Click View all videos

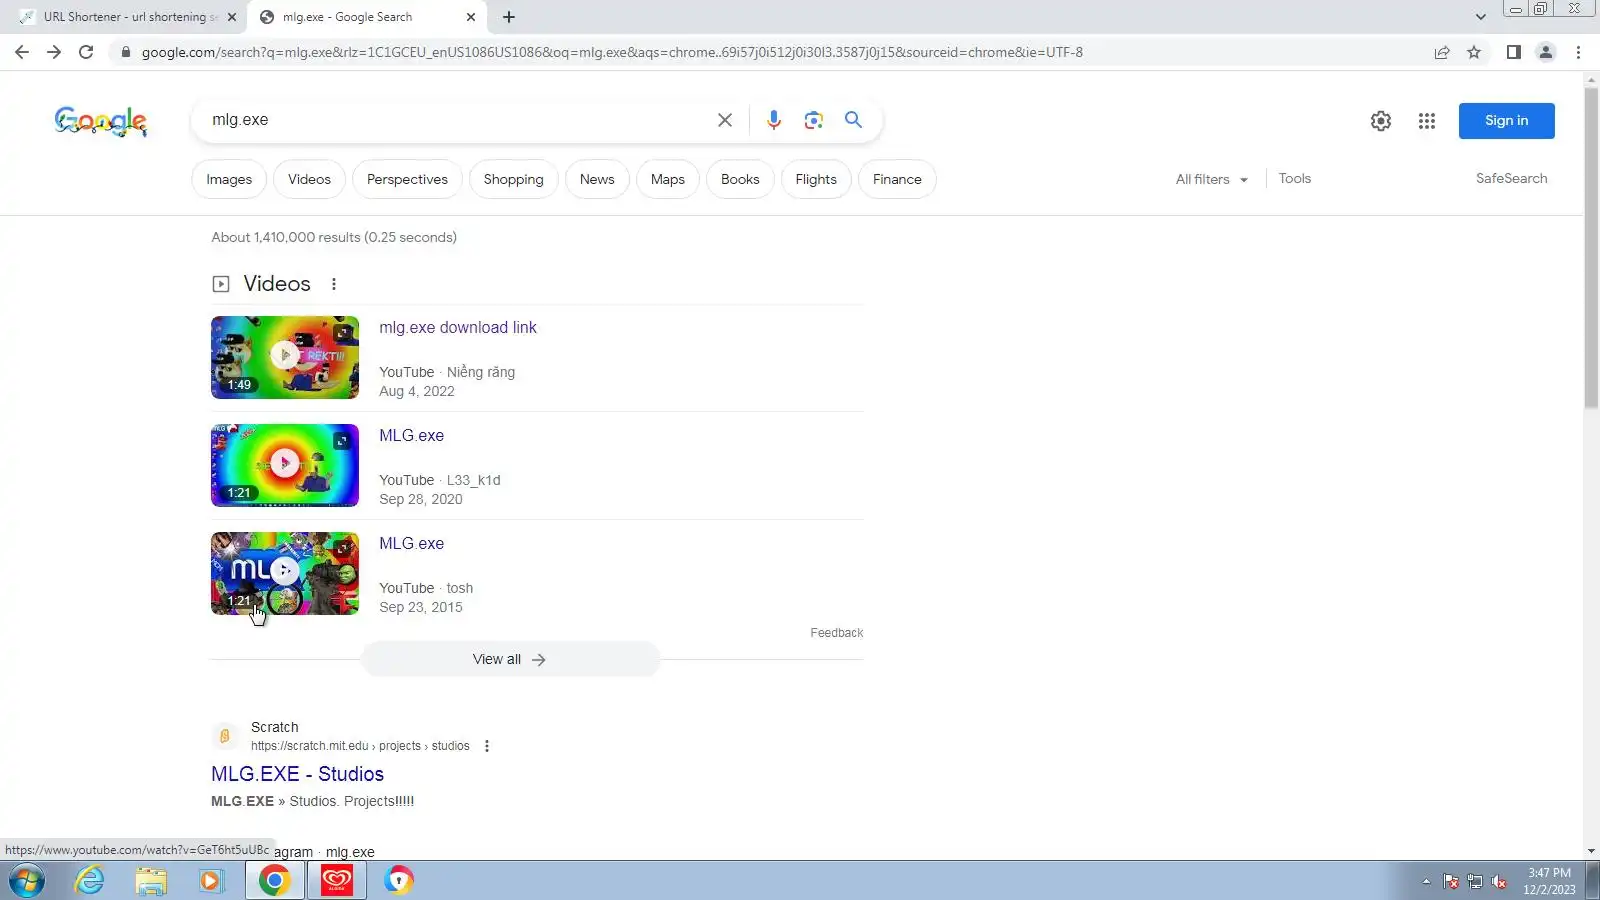[x=510, y=659]
